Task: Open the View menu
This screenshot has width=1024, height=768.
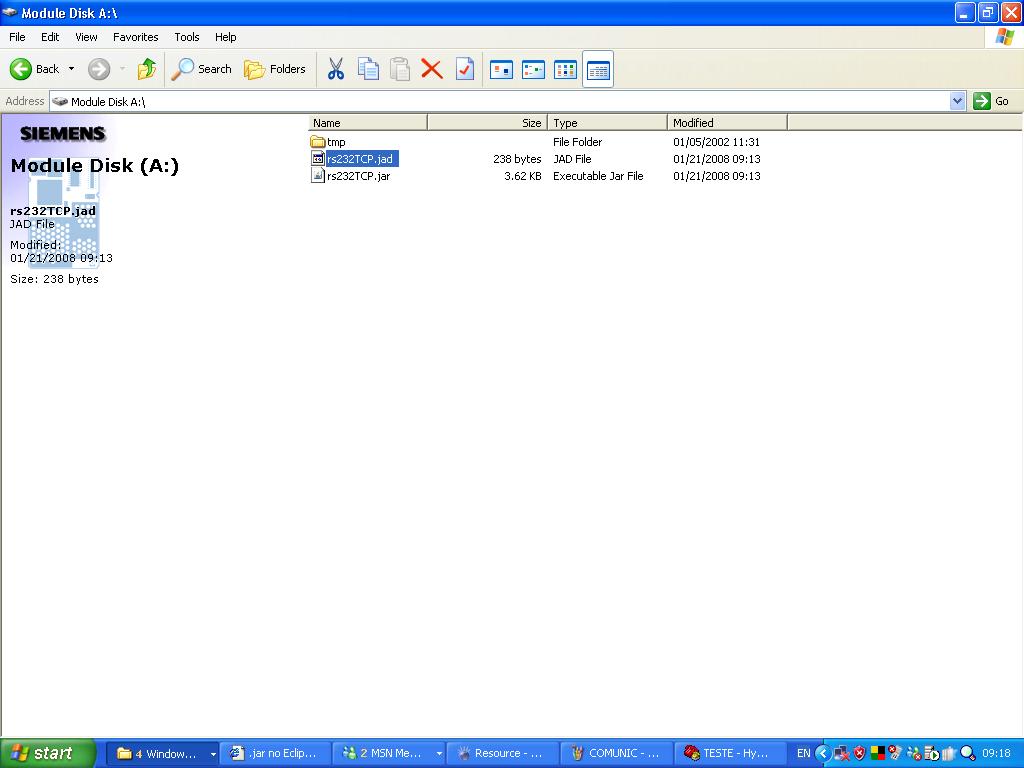Action: pos(86,37)
